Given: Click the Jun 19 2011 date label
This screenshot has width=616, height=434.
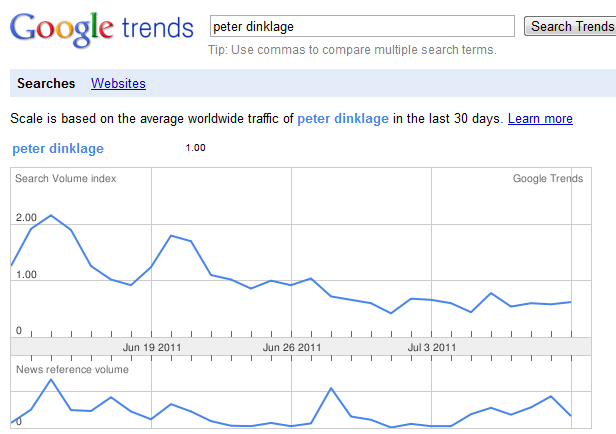Looking at the screenshot, I should click(x=152, y=347).
